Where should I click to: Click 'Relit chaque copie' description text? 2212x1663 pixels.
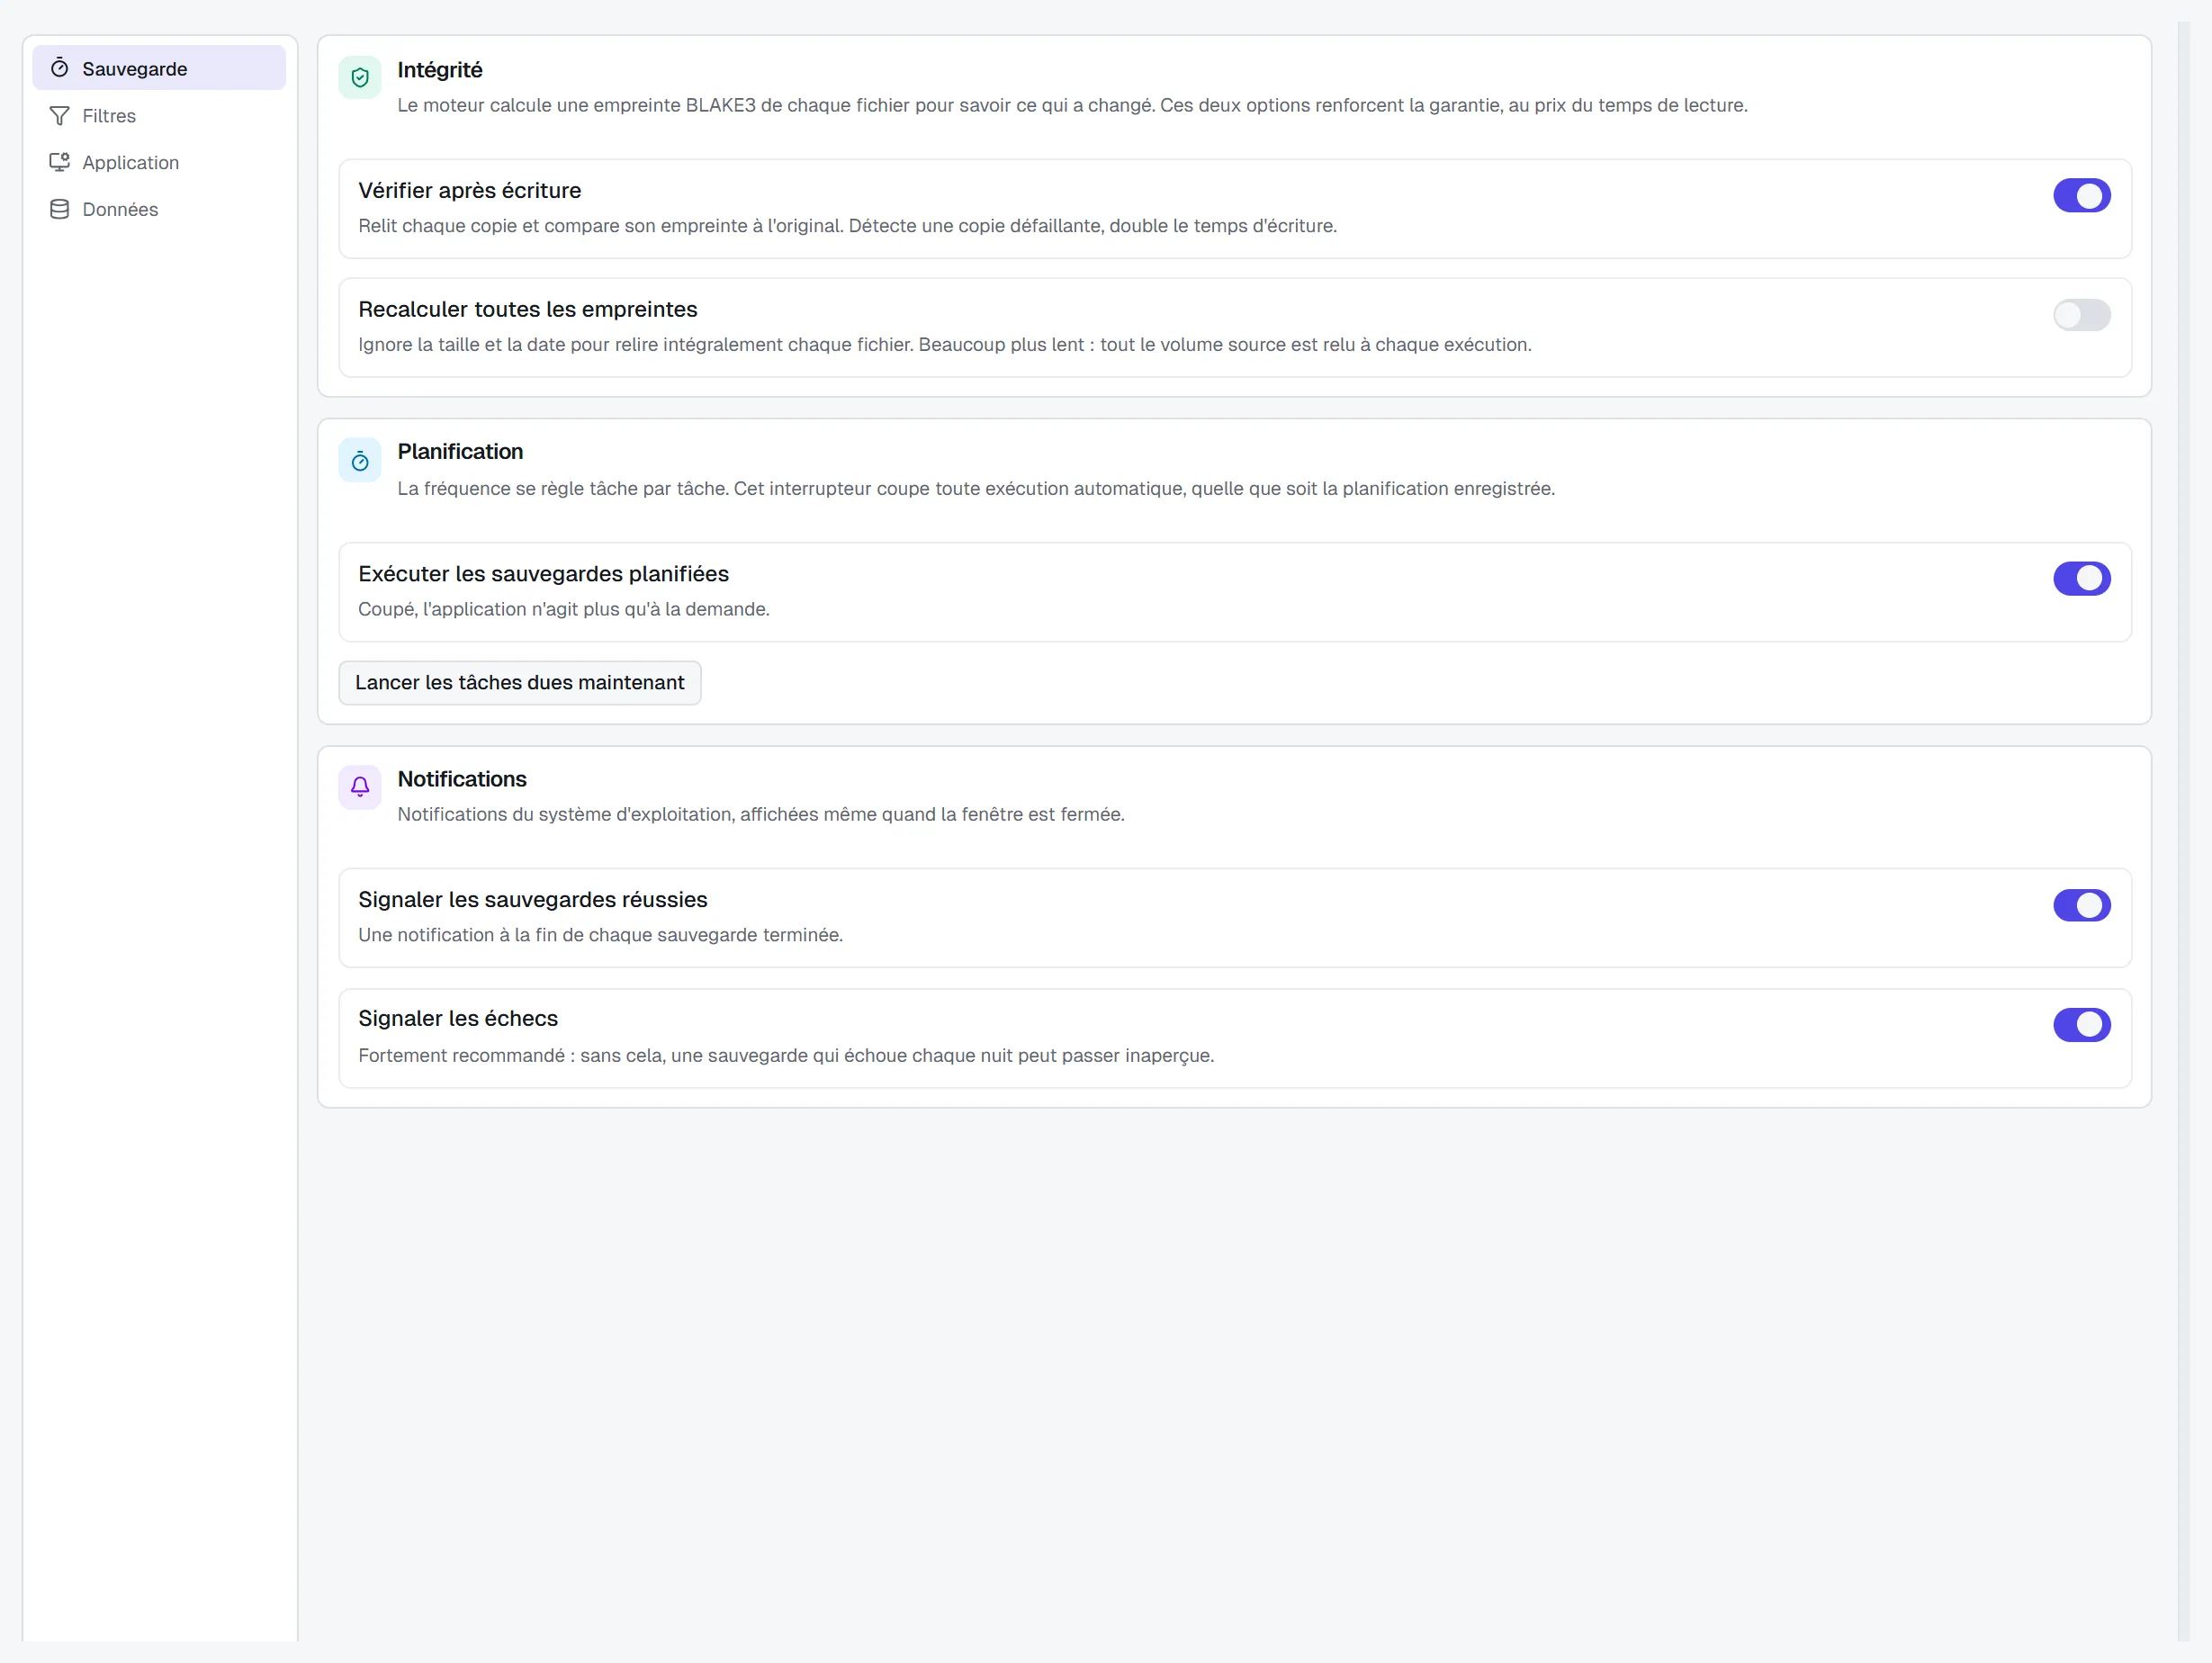(x=848, y=226)
